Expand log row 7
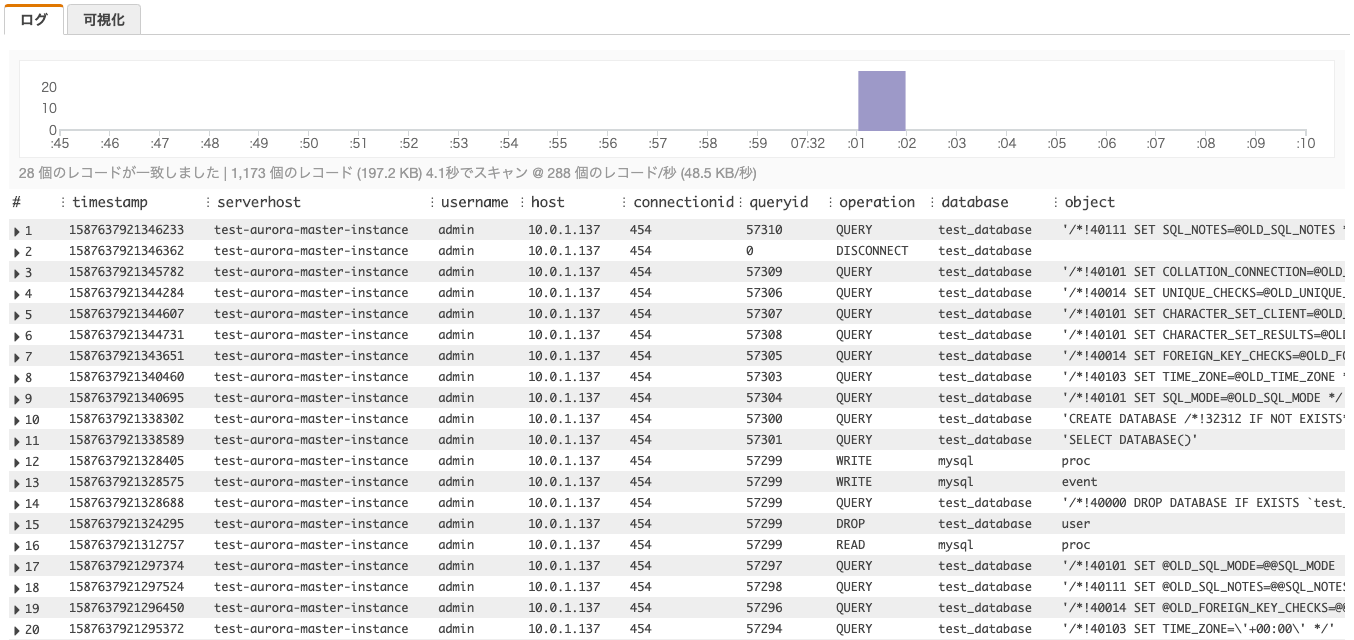This screenshot has height=640, width=1354. pos(17,356)
